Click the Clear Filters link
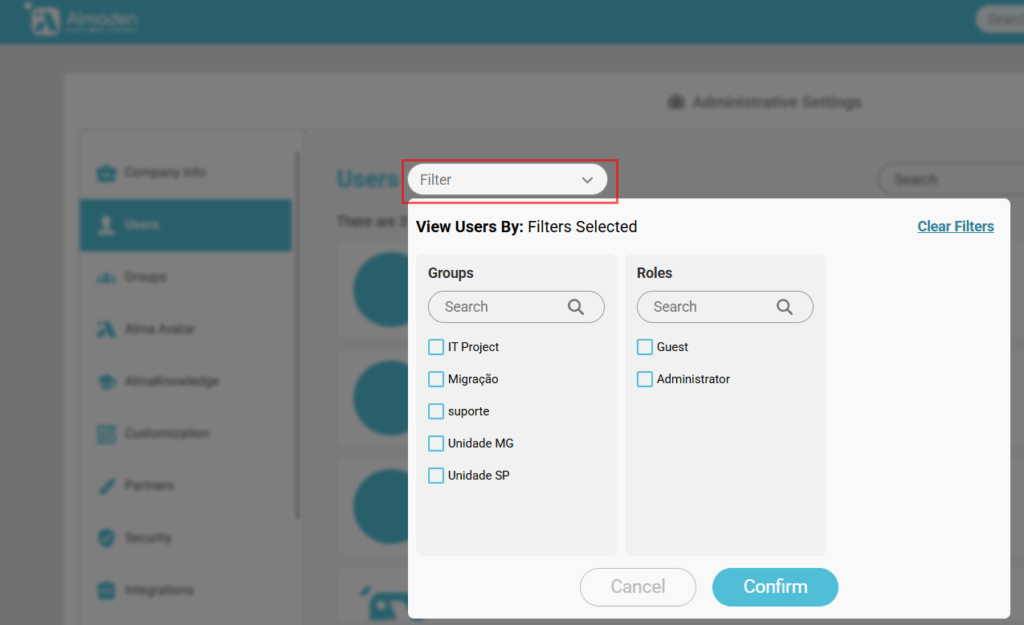1024x625 pixels. [955, 227]
